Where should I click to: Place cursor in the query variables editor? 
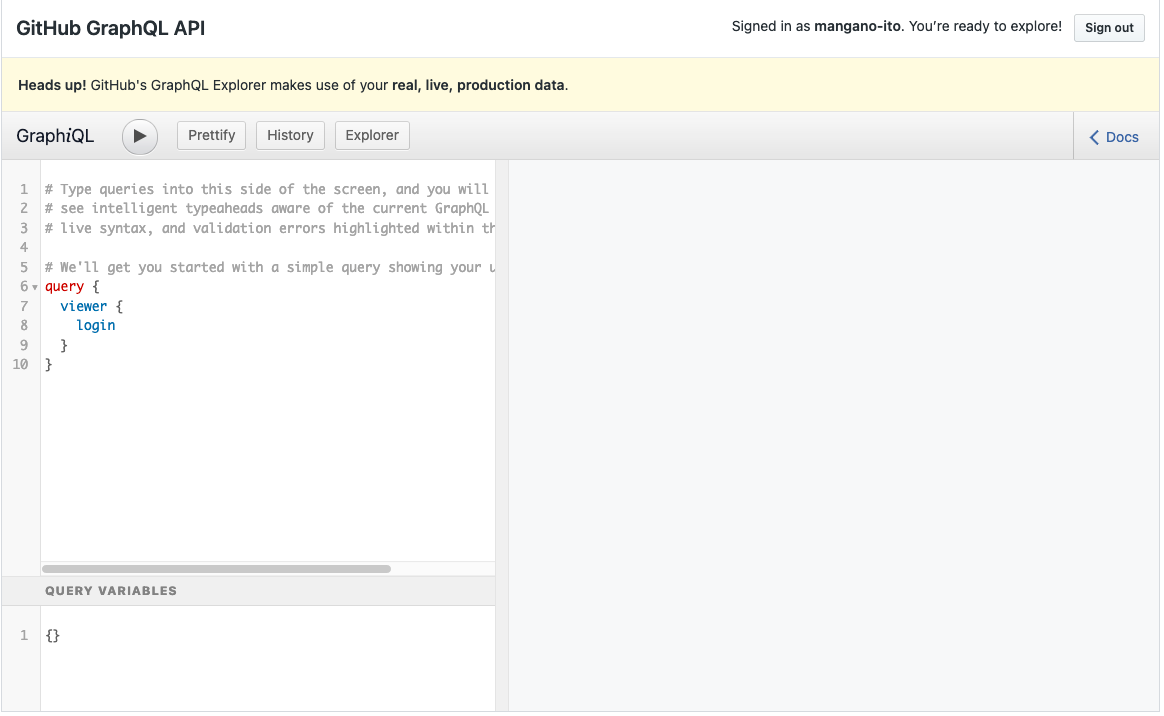[x=267, y=658]
